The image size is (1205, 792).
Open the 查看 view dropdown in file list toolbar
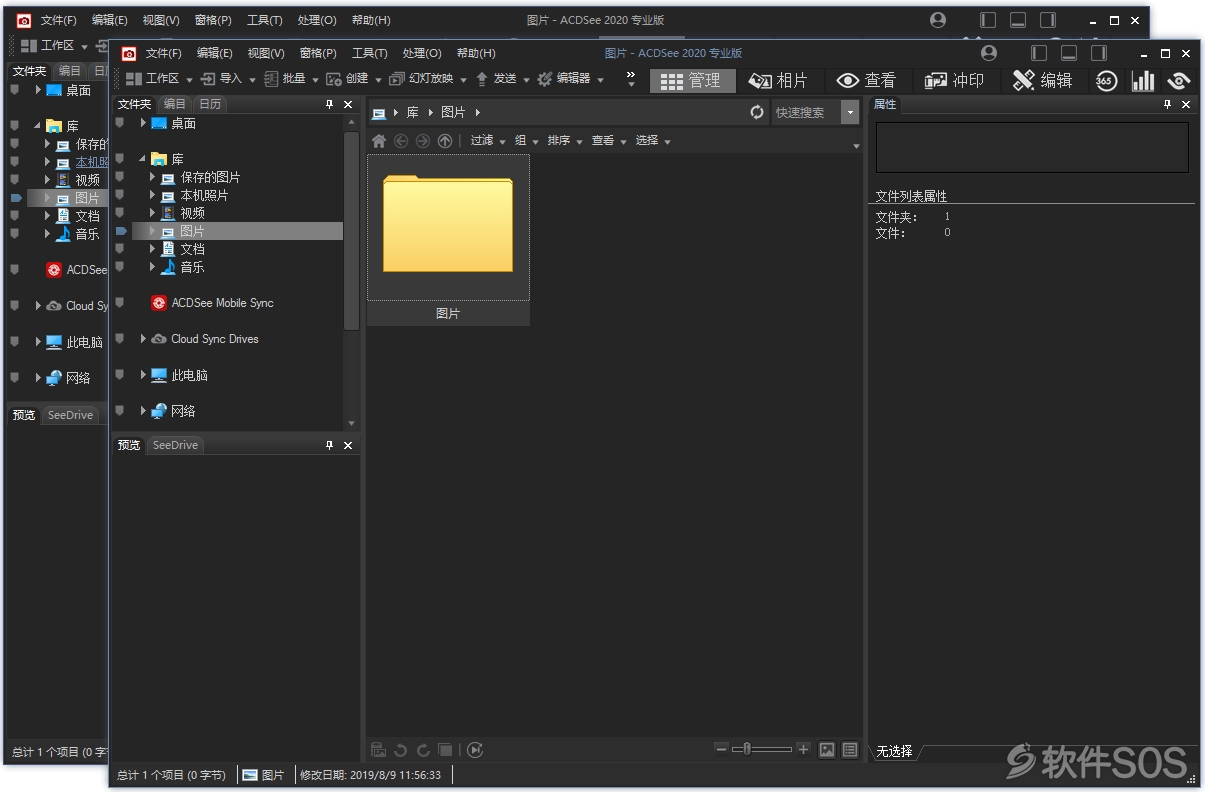pyautogui.click(x=609, y=141)
